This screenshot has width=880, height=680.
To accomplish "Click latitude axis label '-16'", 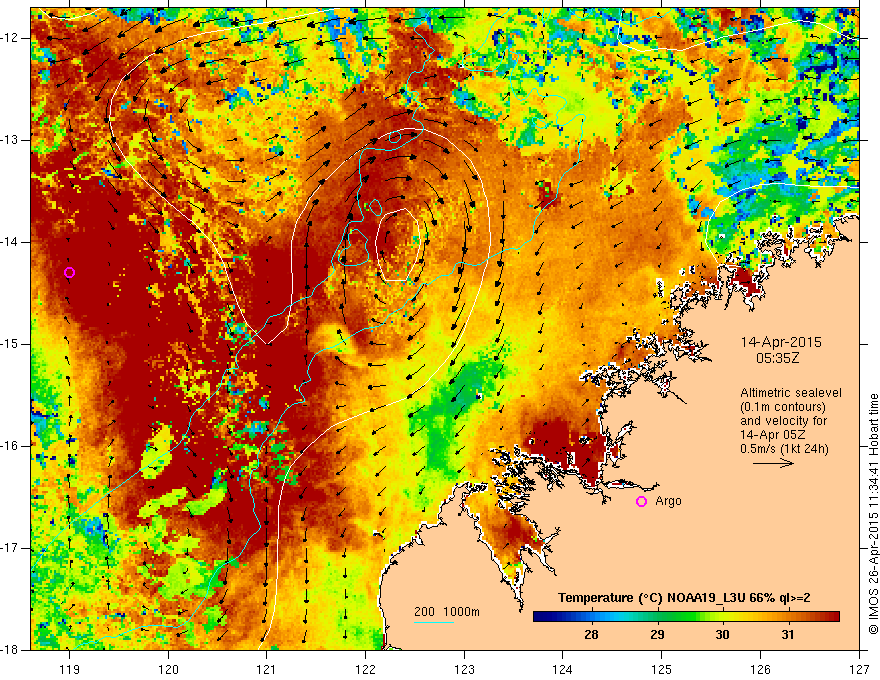I will pos(11,446).
